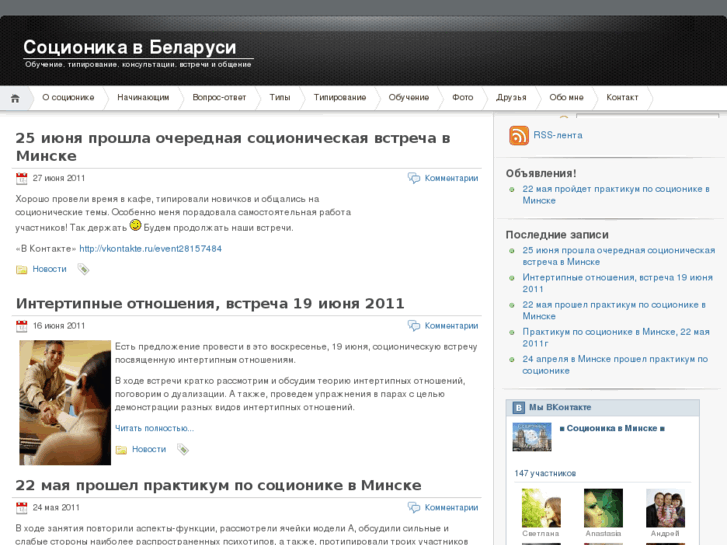Open Андрей's avatar in VK widget
This screenshot has width=727, height=545.
665,508
